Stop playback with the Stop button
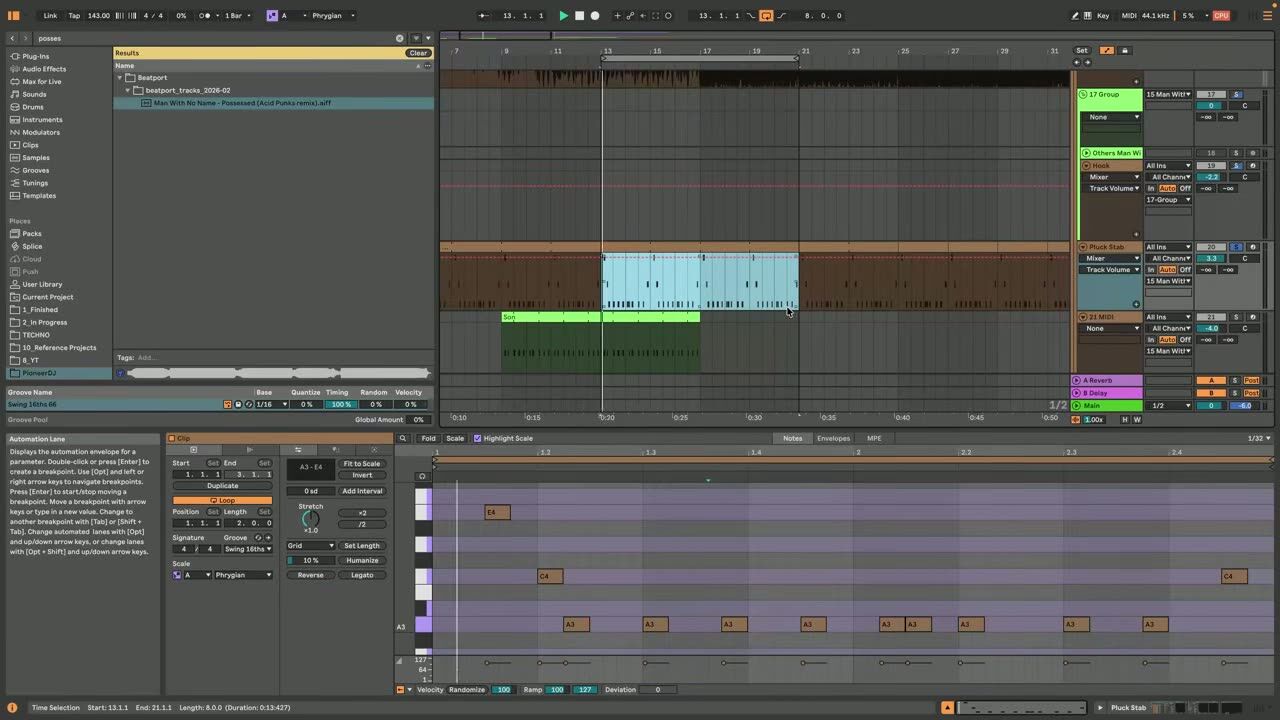The image size is (1280, 720). [579, 16]
